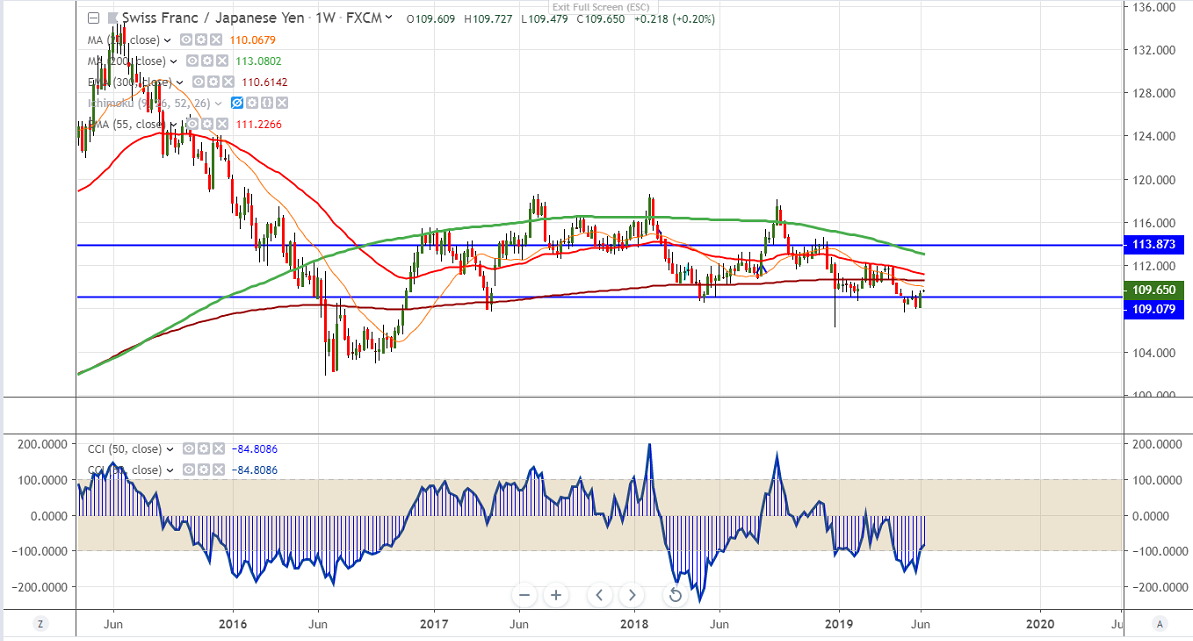Viewport: 1193px width, 641px height.
Task: Click MA 200 value 113.0802
Action: click(258, 61)
